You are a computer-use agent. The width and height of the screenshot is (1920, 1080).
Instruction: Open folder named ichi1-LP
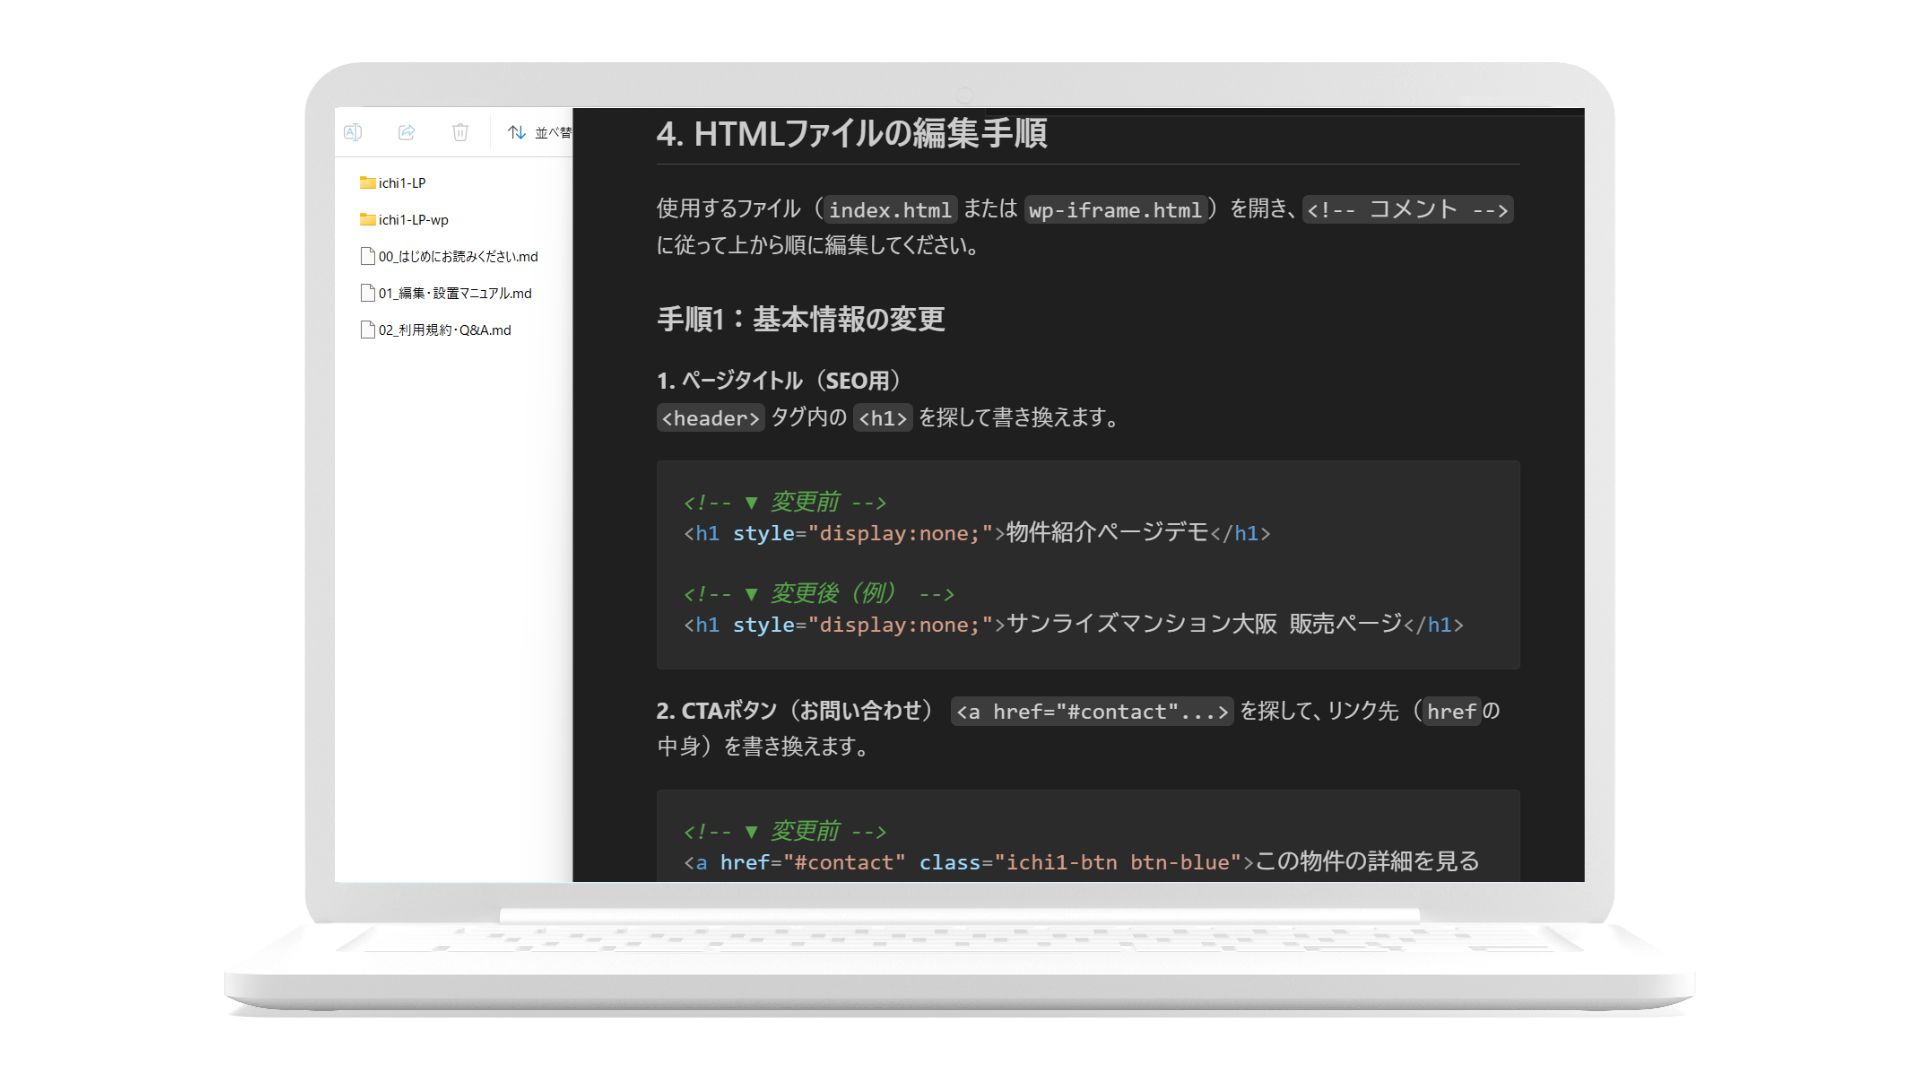(402, 183)
